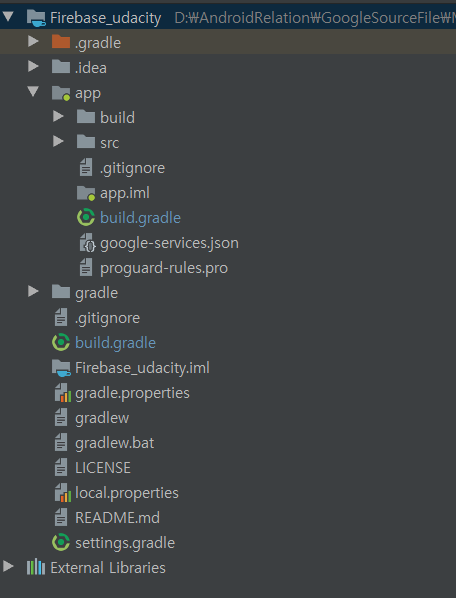456x598 pixels.
Task: Select .gitignore inside app module
Action: pos(132,169)
